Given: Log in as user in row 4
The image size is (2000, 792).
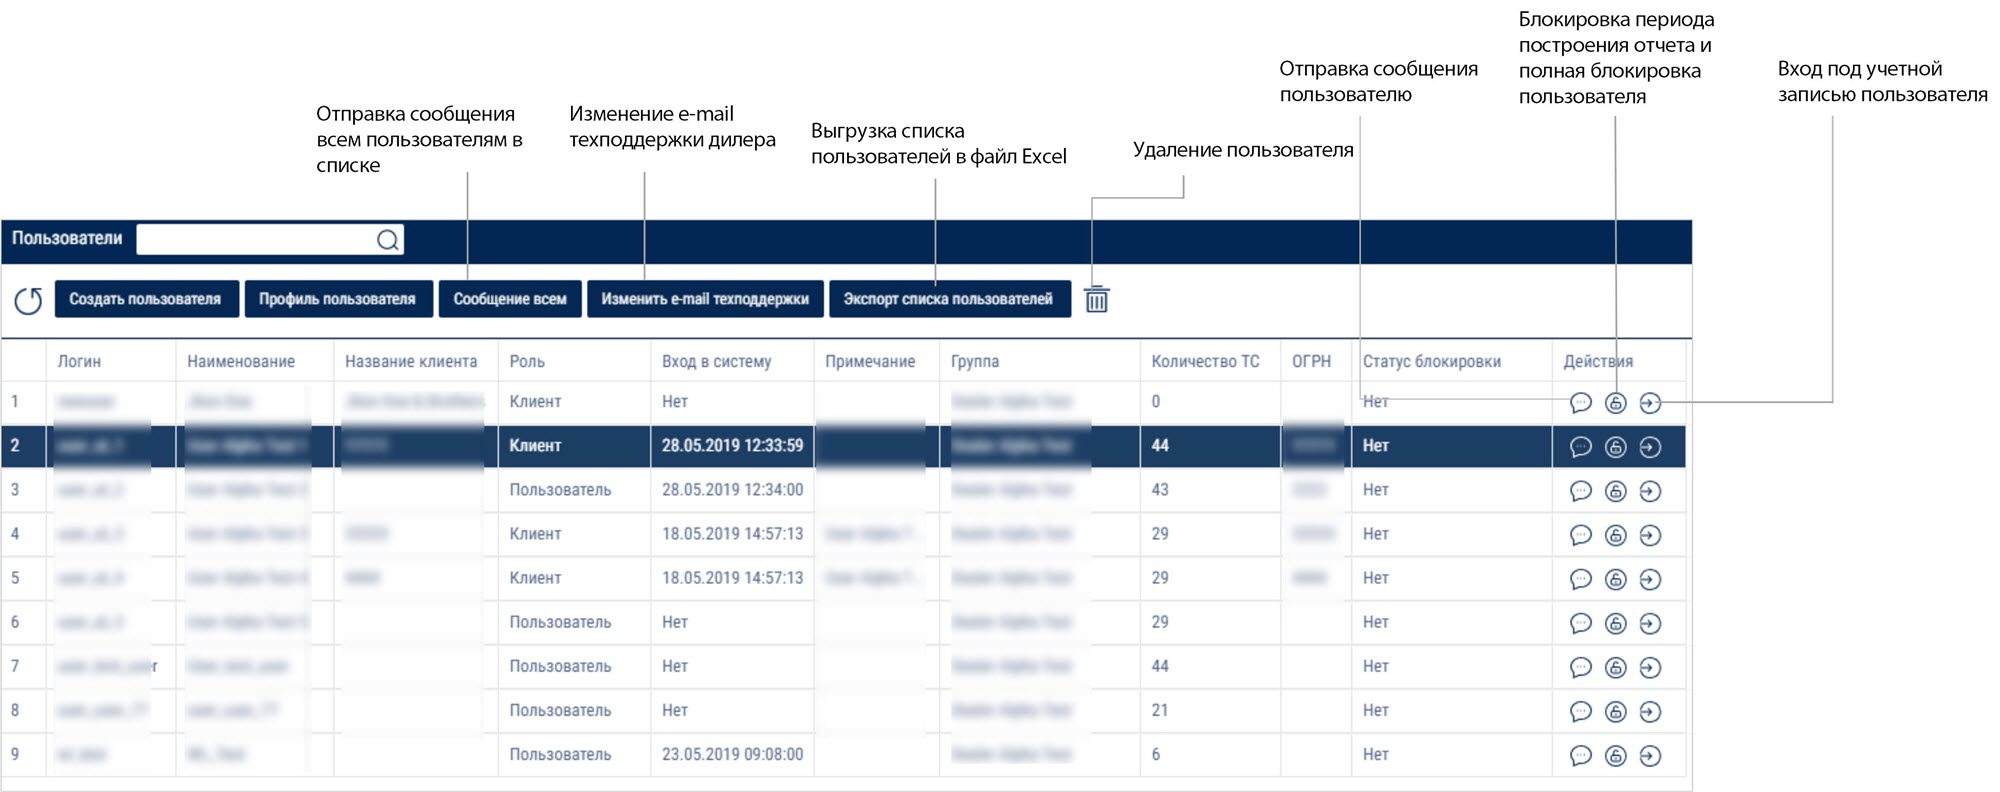Looking at the screenshot, I should (1650, 535).
